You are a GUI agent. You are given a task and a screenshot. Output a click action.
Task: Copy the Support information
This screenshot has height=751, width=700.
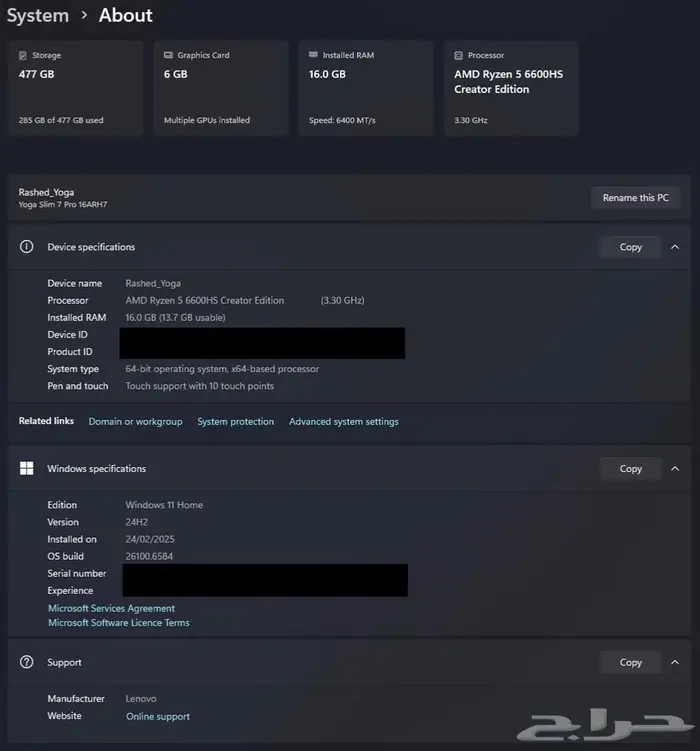[630, 662]
